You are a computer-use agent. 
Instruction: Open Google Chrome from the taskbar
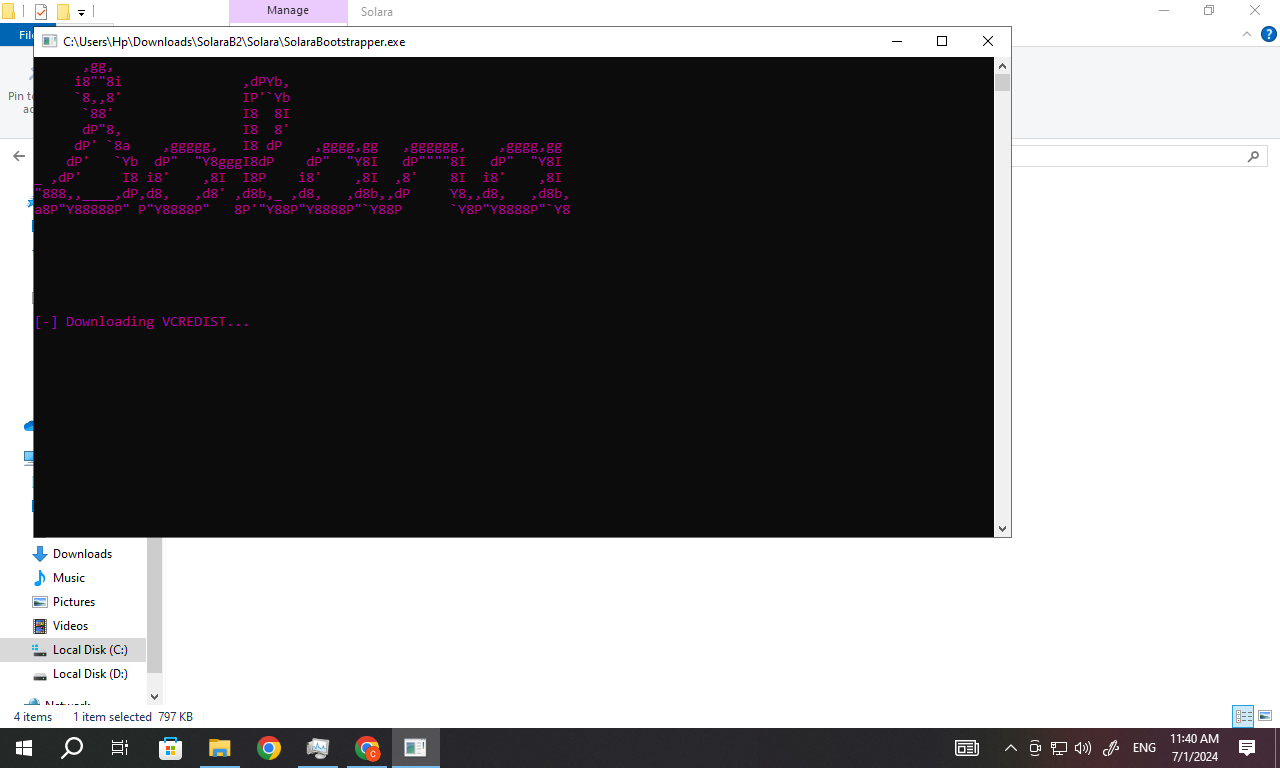[269, 748]
